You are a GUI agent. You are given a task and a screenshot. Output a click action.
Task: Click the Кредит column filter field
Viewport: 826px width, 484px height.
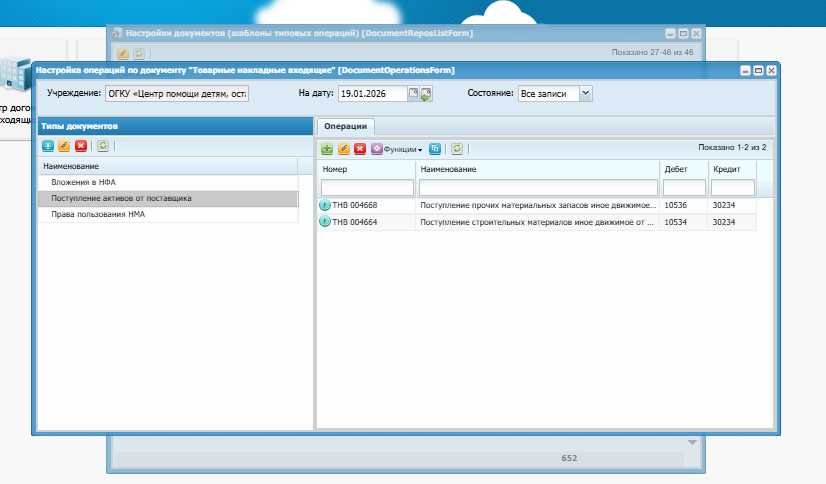point(733,187)
